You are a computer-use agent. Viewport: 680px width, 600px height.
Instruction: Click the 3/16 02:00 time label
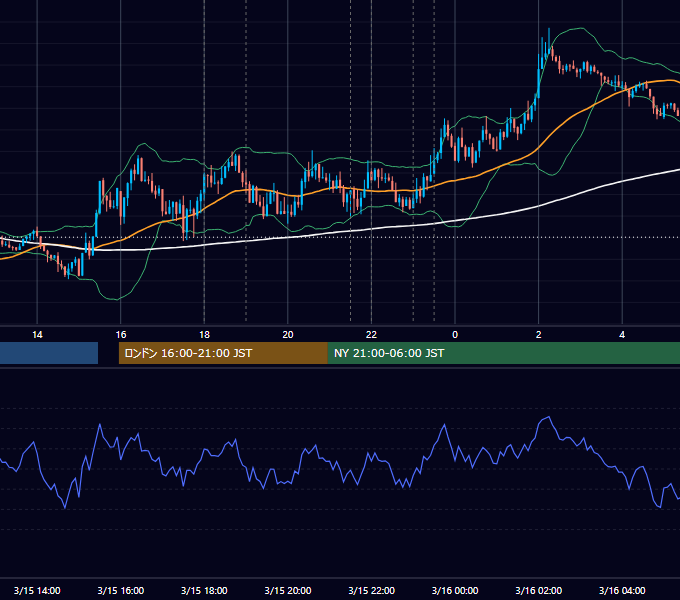pyautogui.click(x=539, y=590)
